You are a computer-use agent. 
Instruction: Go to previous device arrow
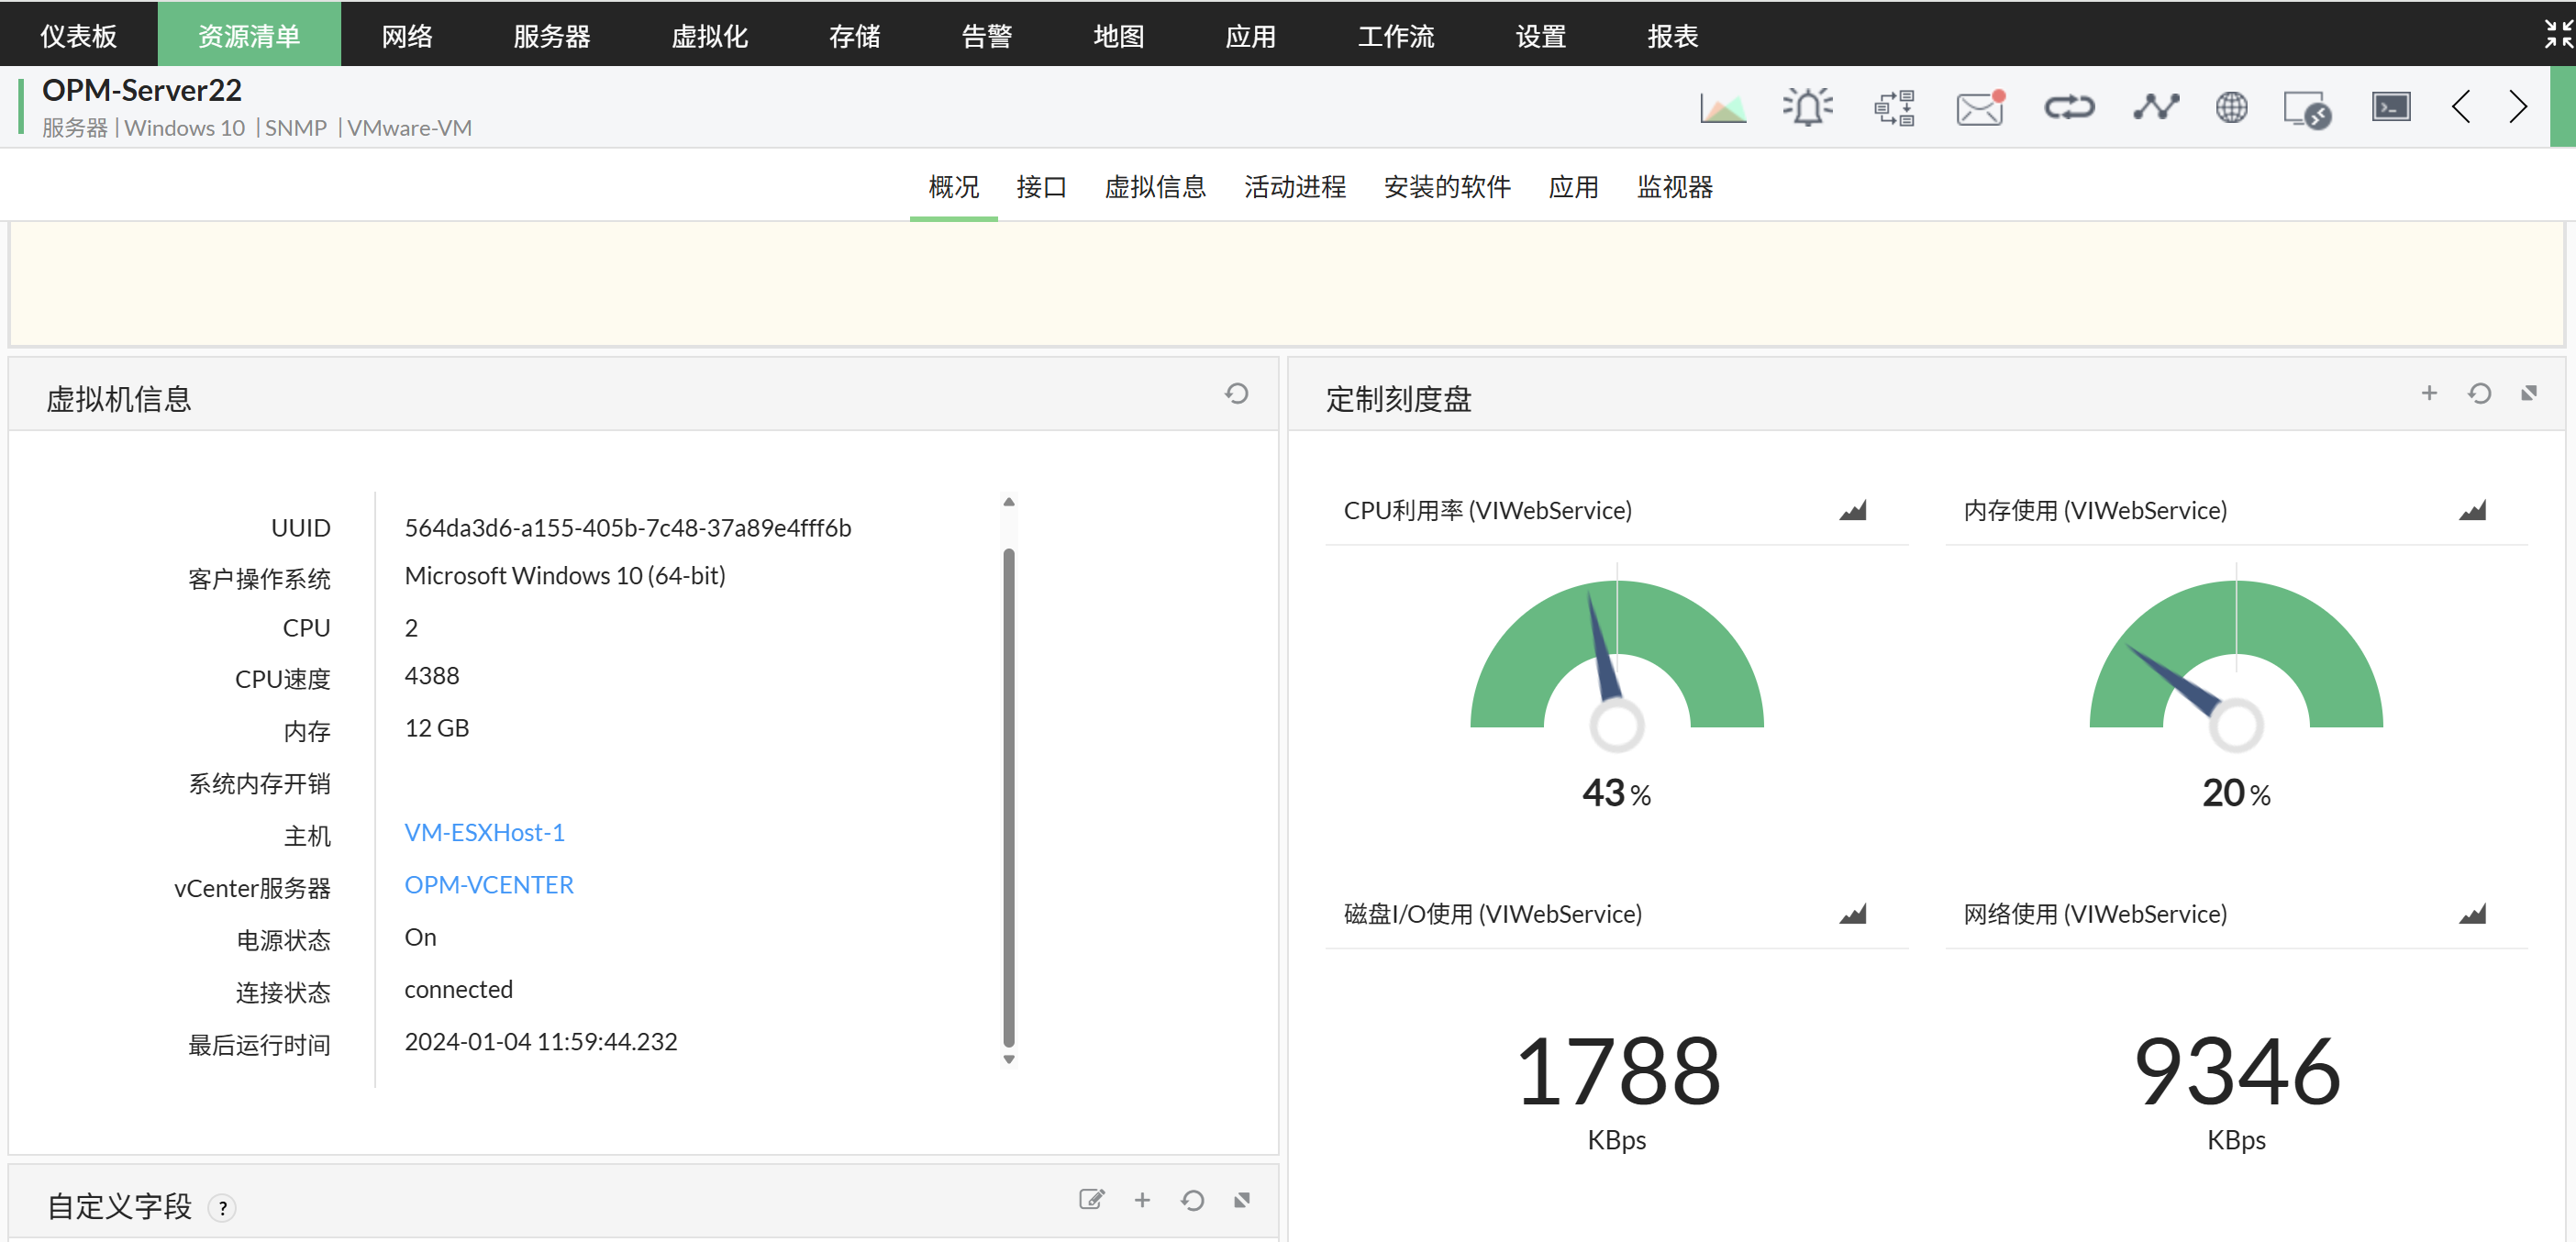[x=2461, y=108]
